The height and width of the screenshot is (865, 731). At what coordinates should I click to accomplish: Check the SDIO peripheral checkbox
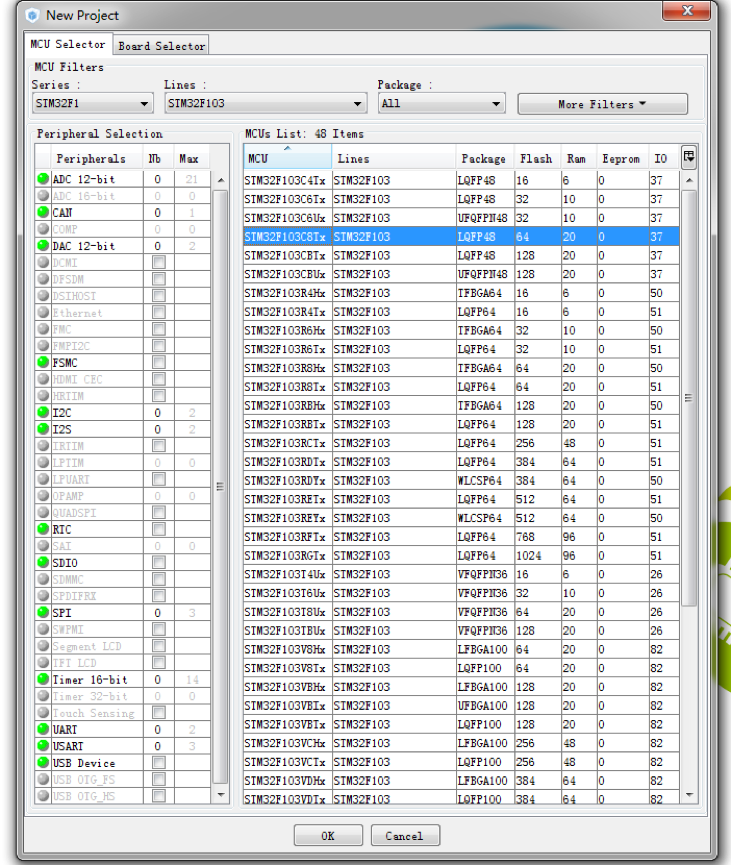click(159, 563)
